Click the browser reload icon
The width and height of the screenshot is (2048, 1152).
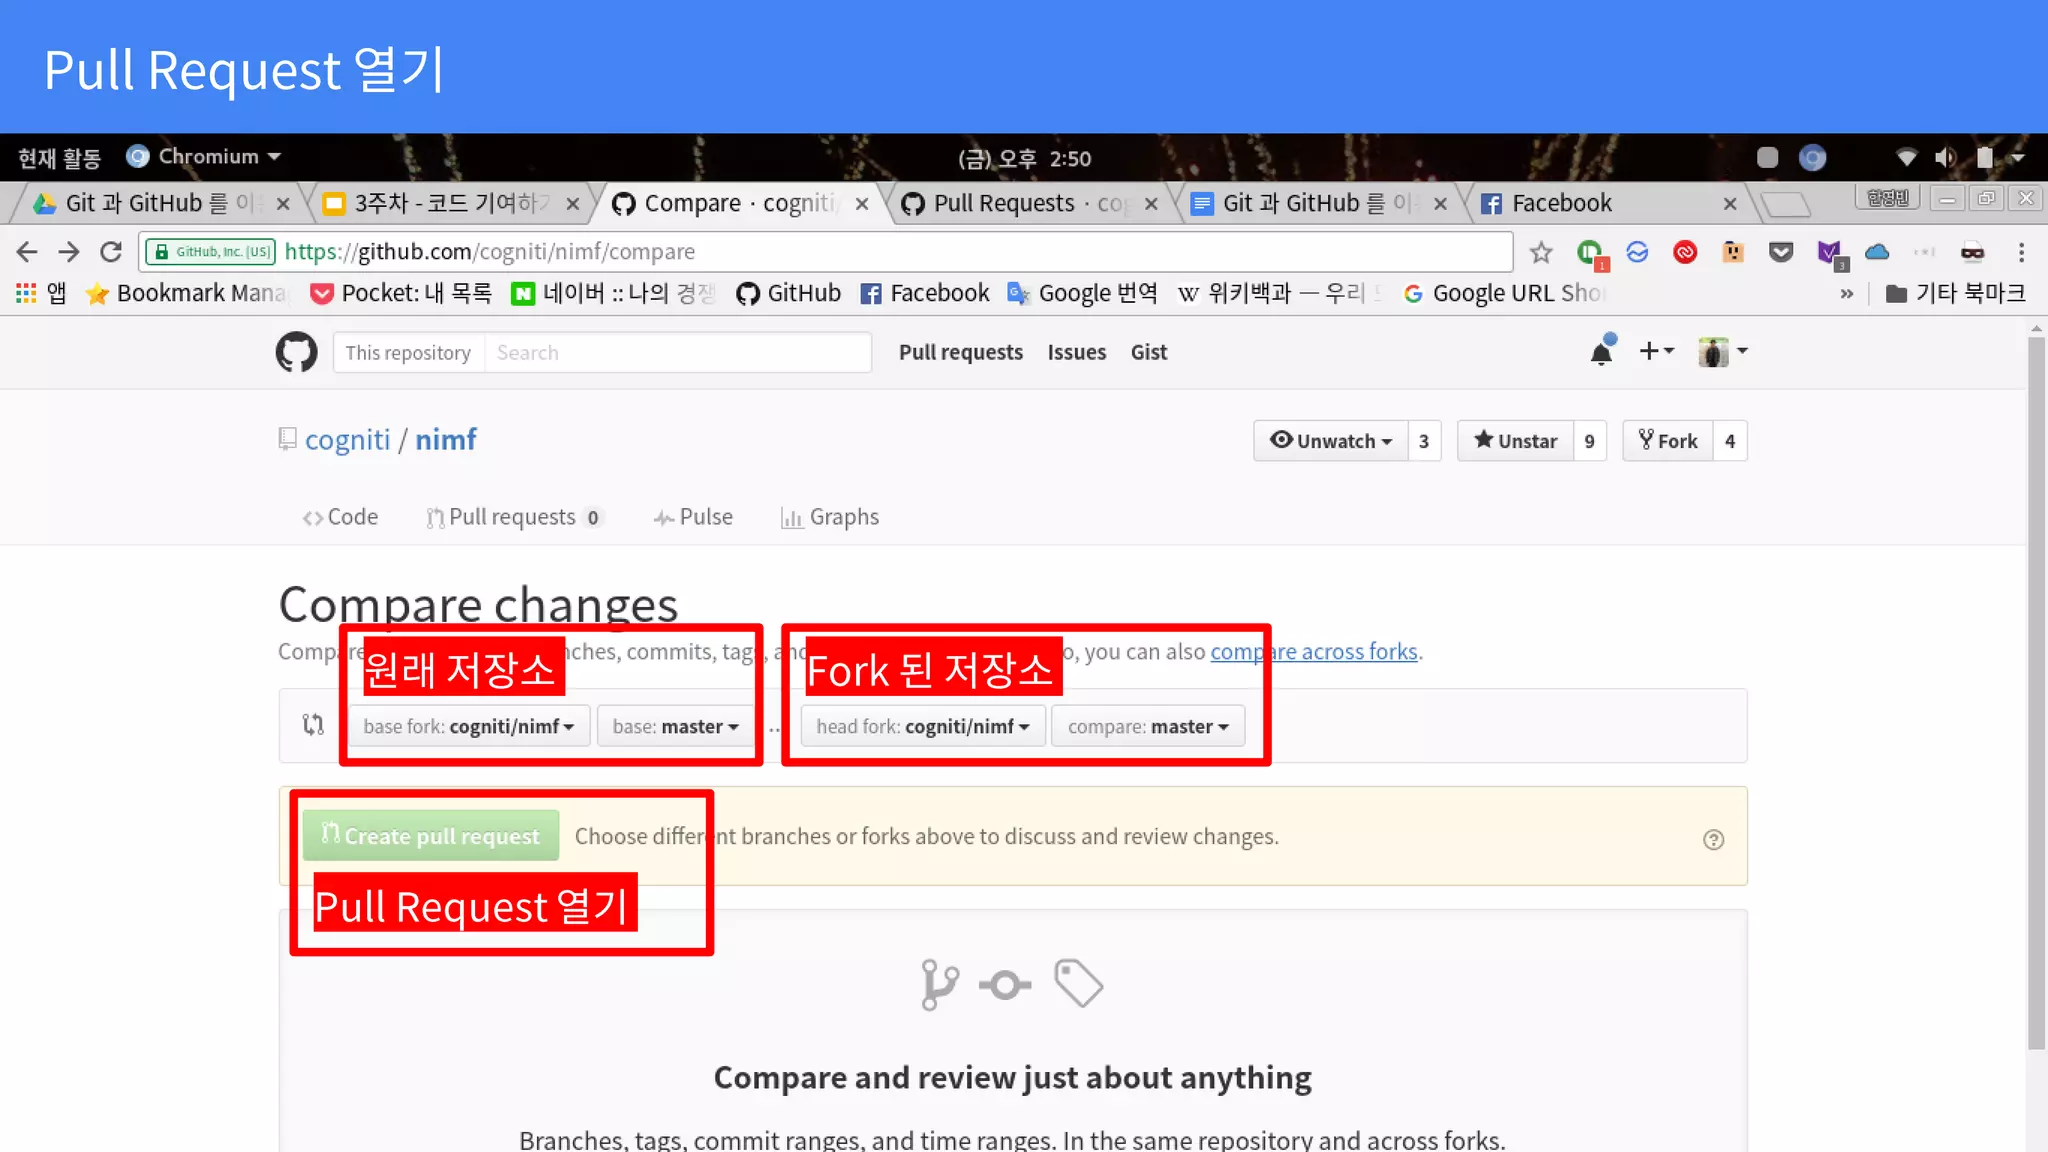pos(111,252)
